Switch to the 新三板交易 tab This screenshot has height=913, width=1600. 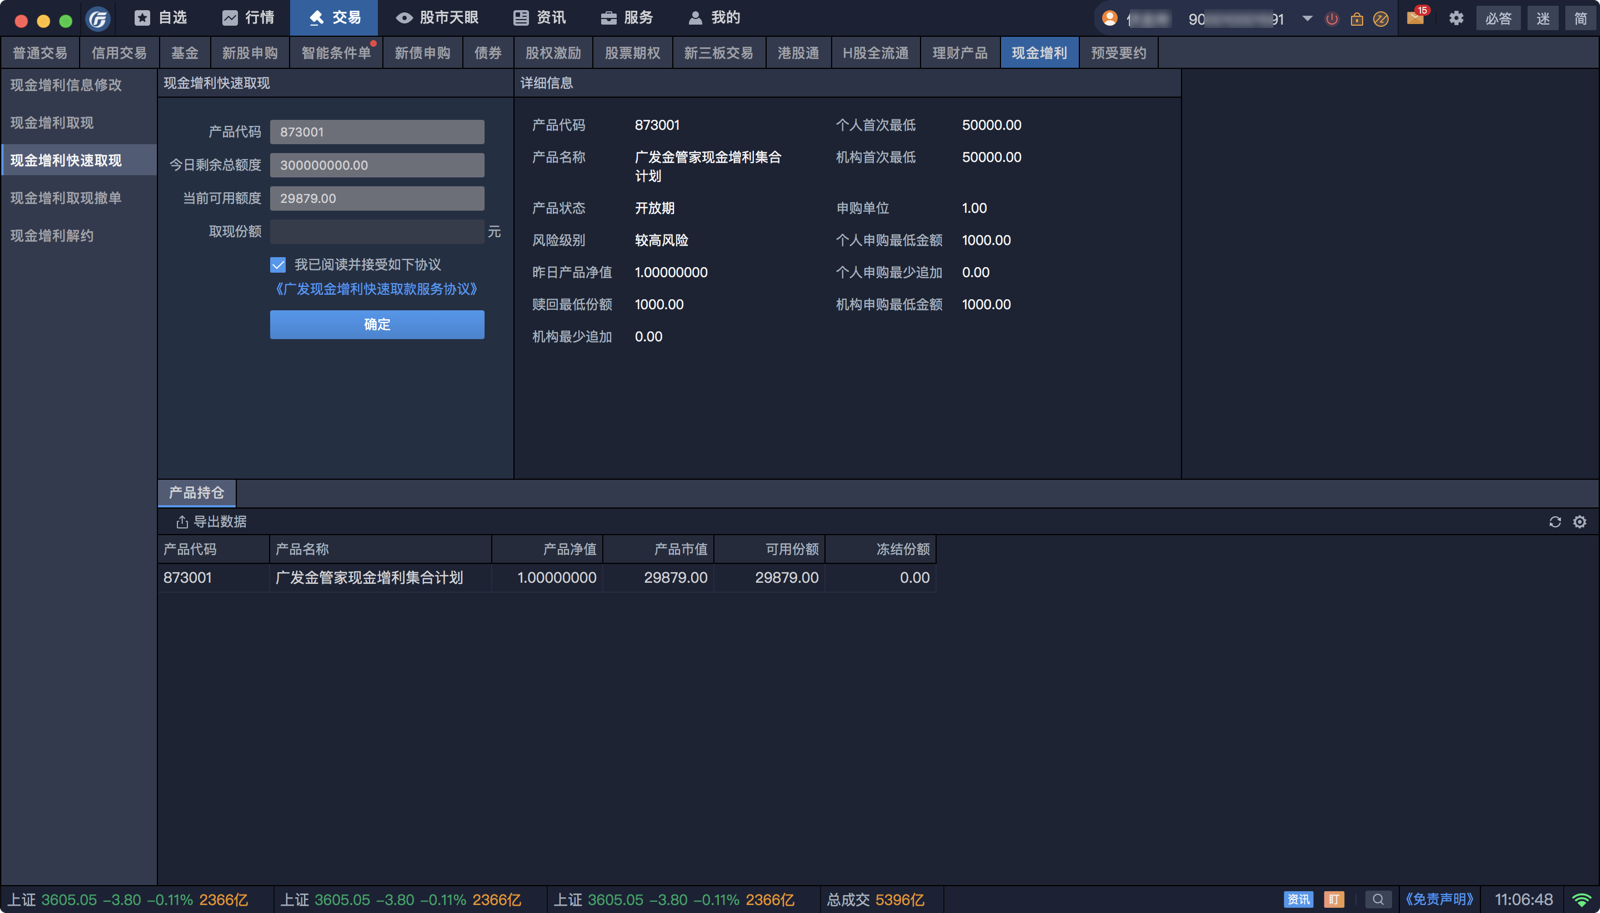click(719, 53)
